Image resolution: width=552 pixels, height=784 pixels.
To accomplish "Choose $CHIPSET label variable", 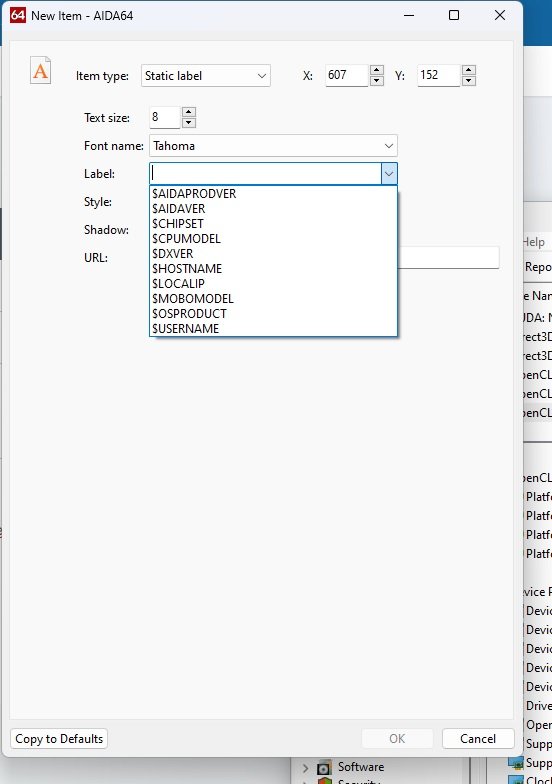I will [x=273, y=224].
